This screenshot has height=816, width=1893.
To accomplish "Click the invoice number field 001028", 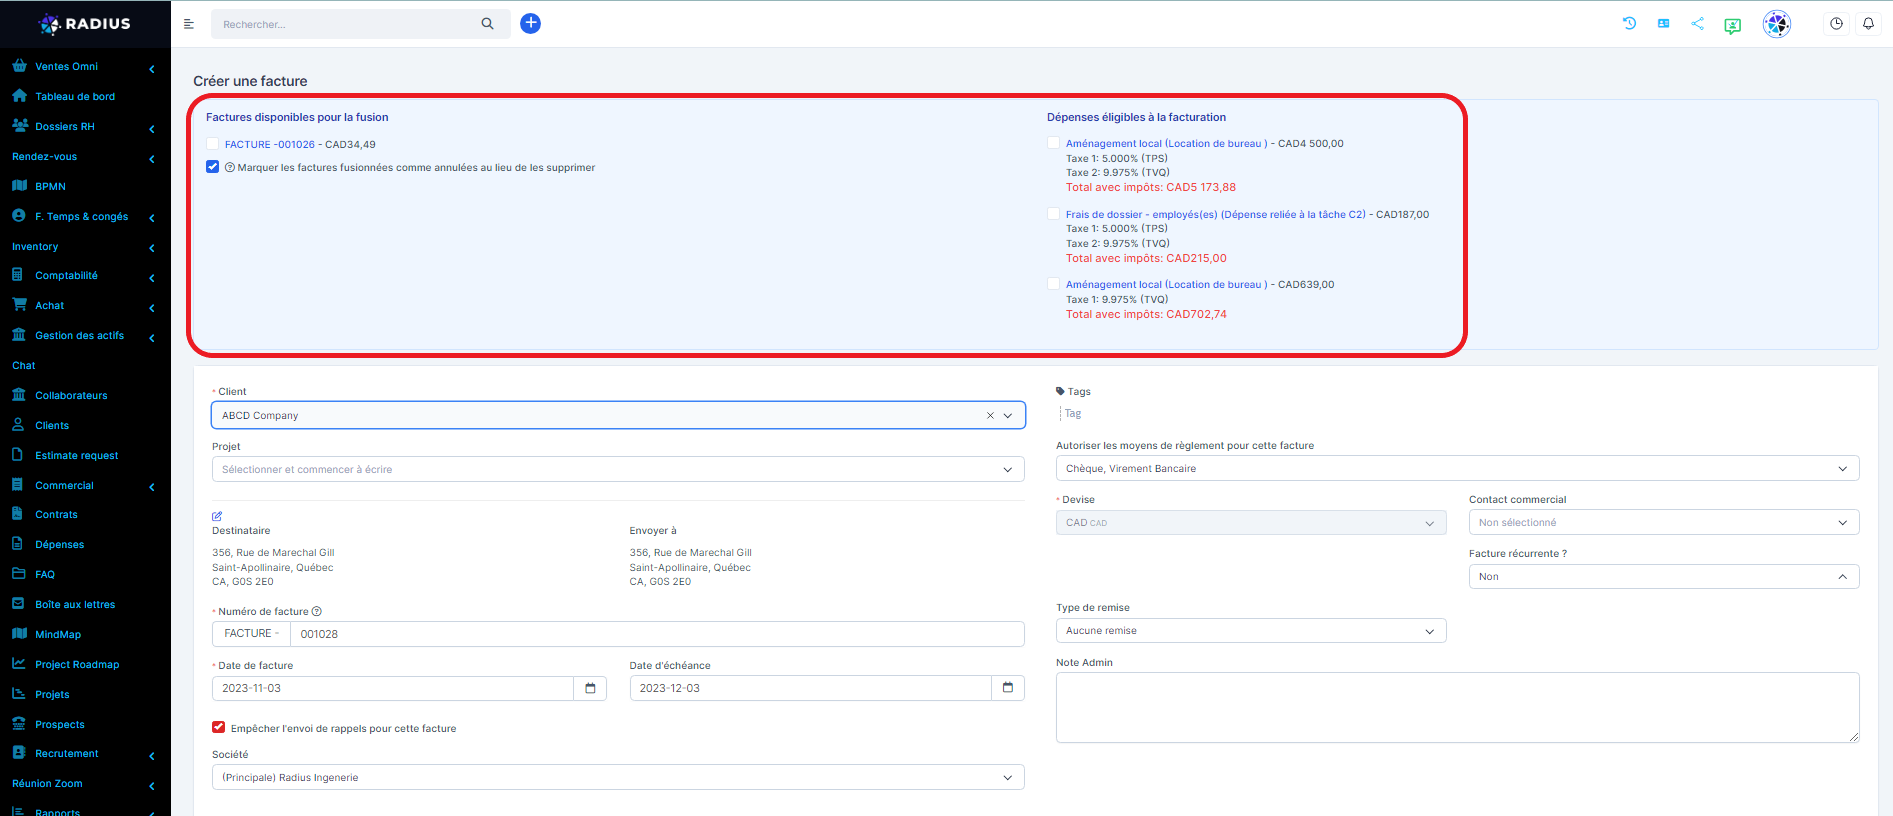I will click(657, 634).
